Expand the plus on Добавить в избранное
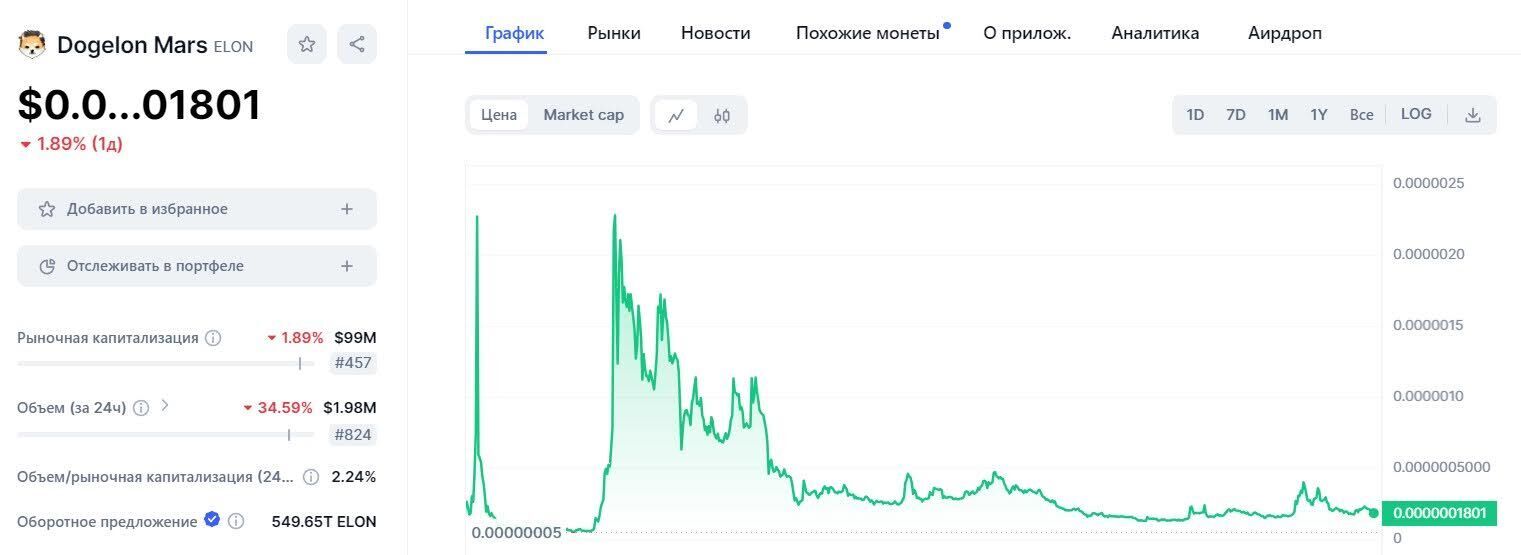Screen dimensions: 1521x555 (347, 209)
